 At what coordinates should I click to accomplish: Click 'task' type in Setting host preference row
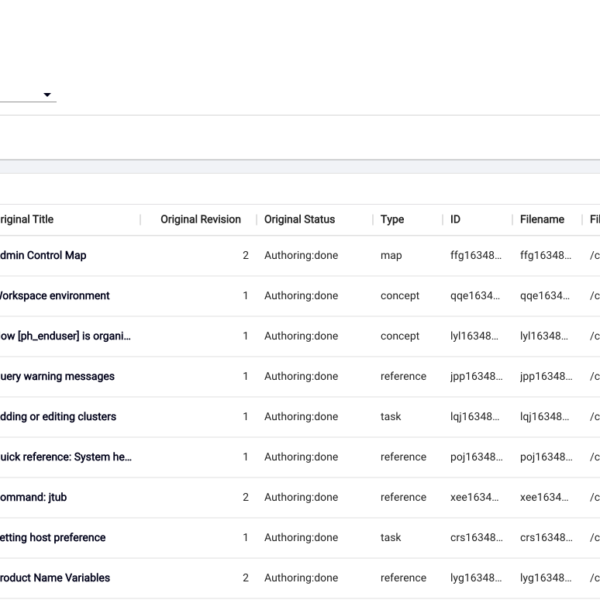(x=391, y=537)
